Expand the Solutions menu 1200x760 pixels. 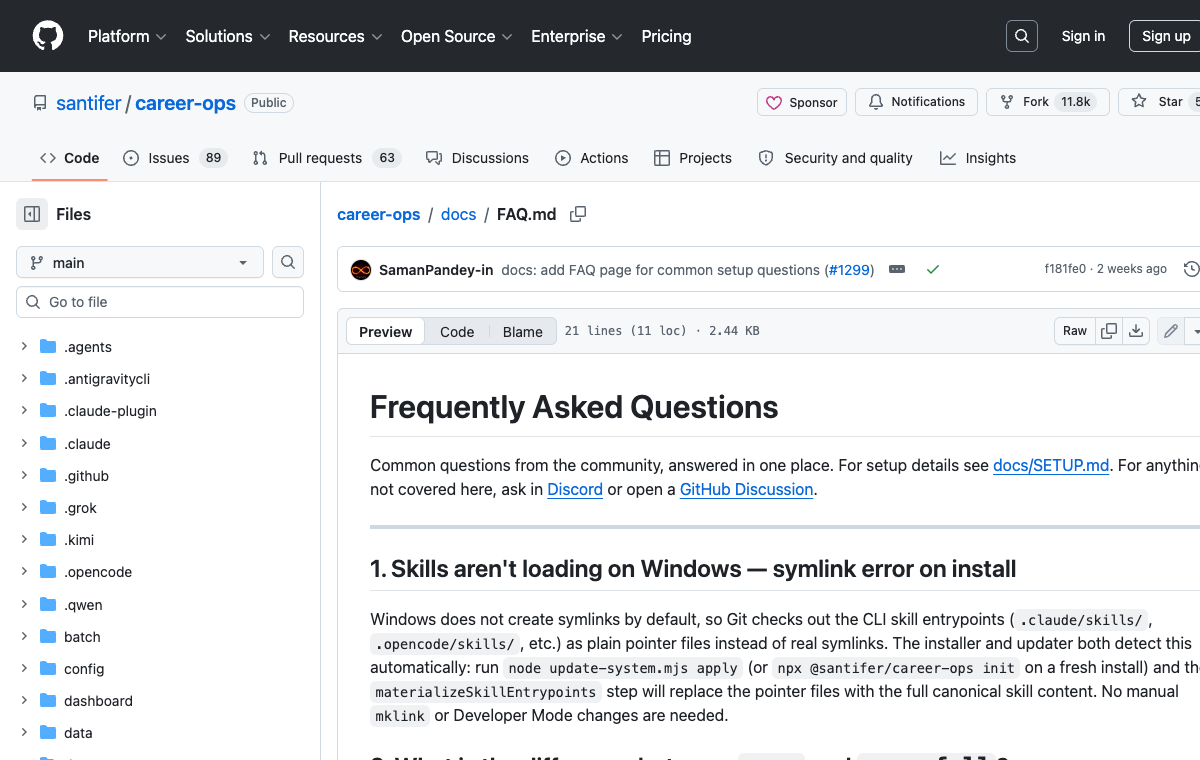(228, 36)
